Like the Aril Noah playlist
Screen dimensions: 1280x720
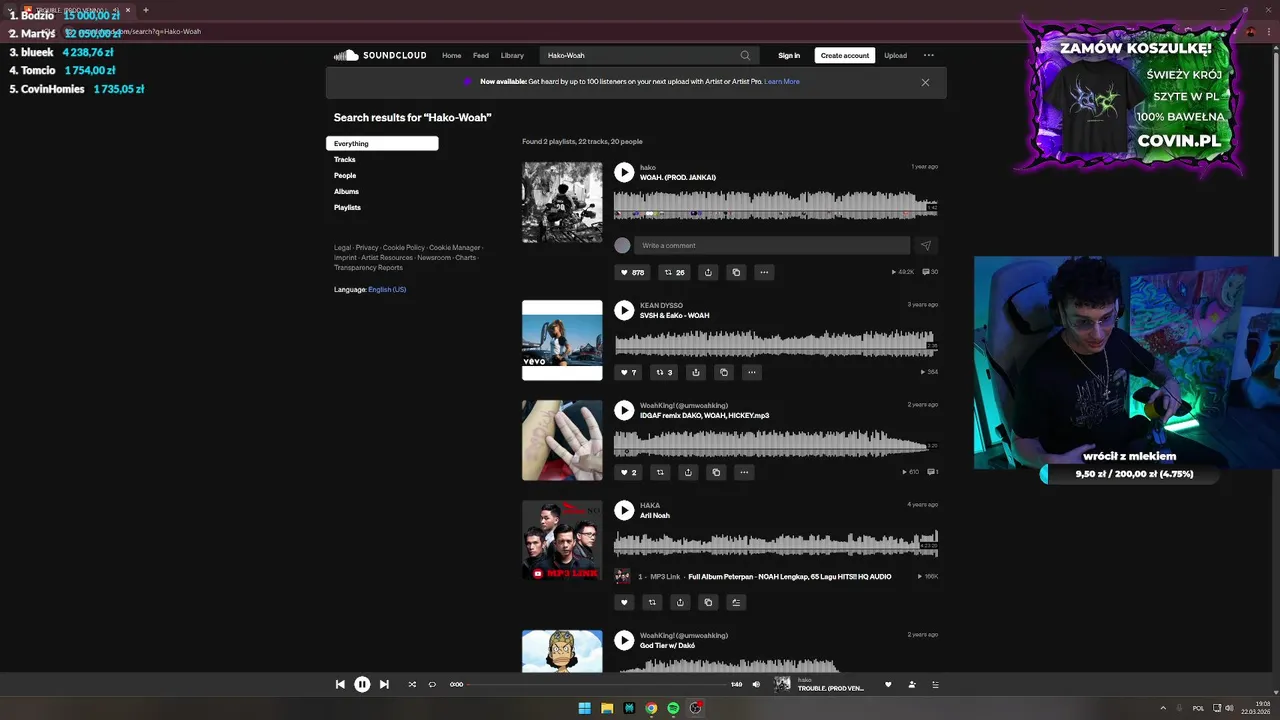[x=625, y=602]
